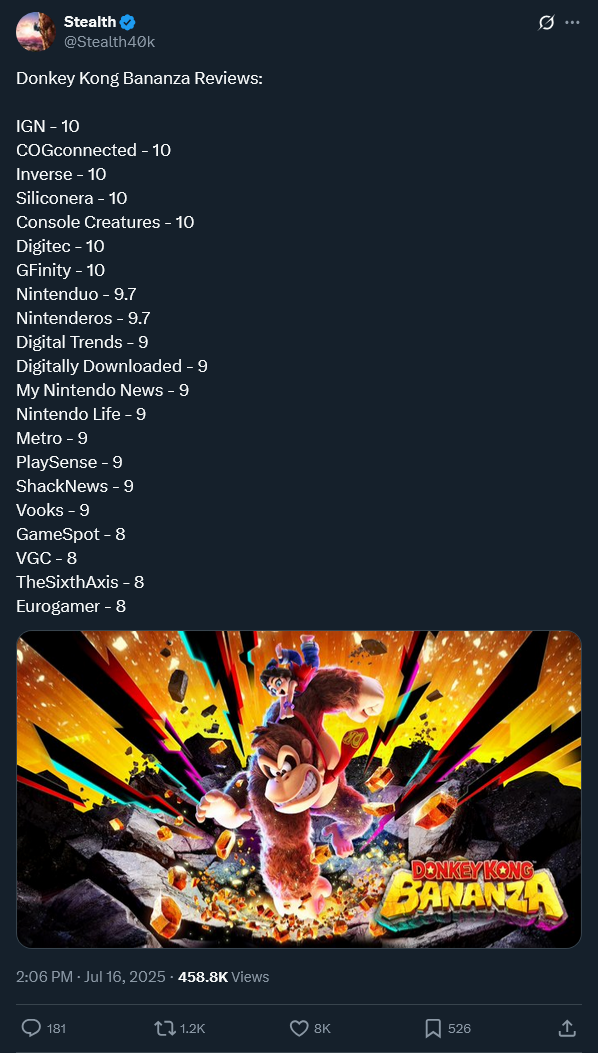Click the 'Donkey Kong Bananza Reviews:' post text
Screen dimensions: 598x1053
pos(140,78)
